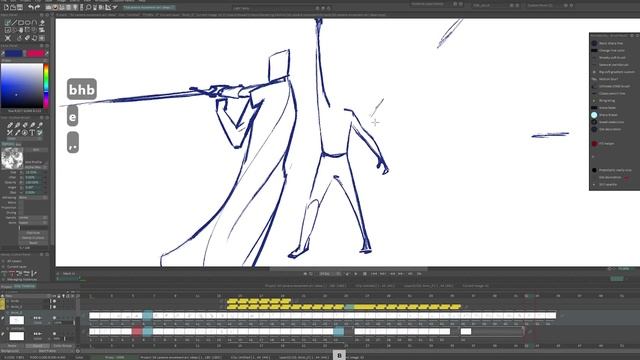Image resolution: width=640 pixels, height=360 pixels.
Task: Open the bottom mode dropdown in brush settings
Action: click(x=33, y=222)
